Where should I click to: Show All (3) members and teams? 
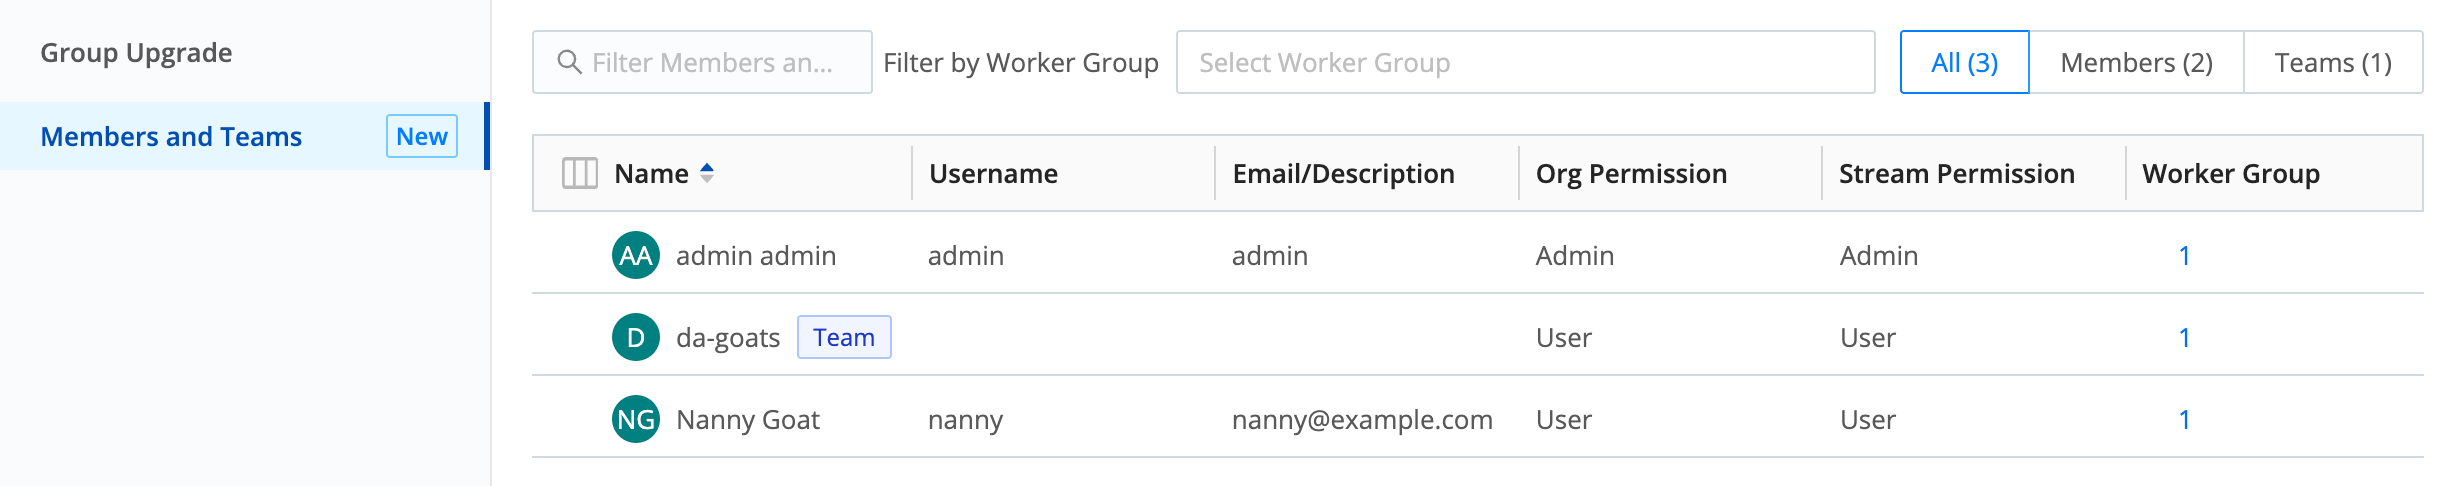(x=1964, y=62)
